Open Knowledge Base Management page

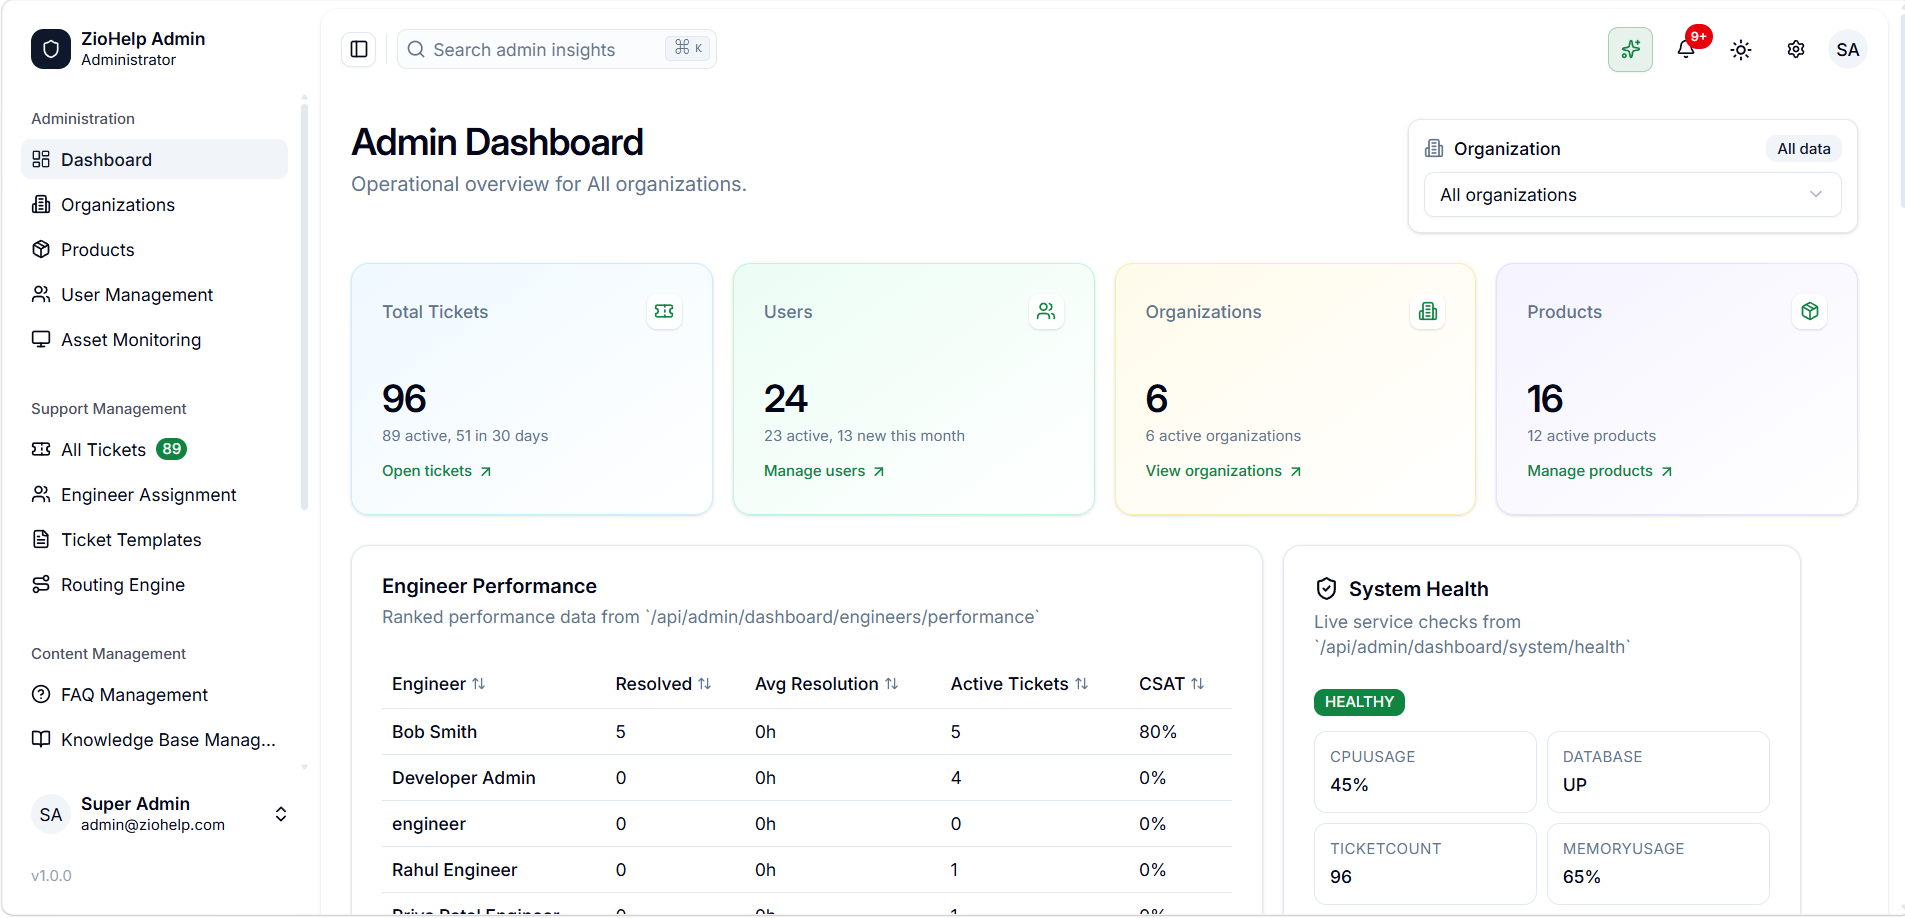(x=154, y=739)
